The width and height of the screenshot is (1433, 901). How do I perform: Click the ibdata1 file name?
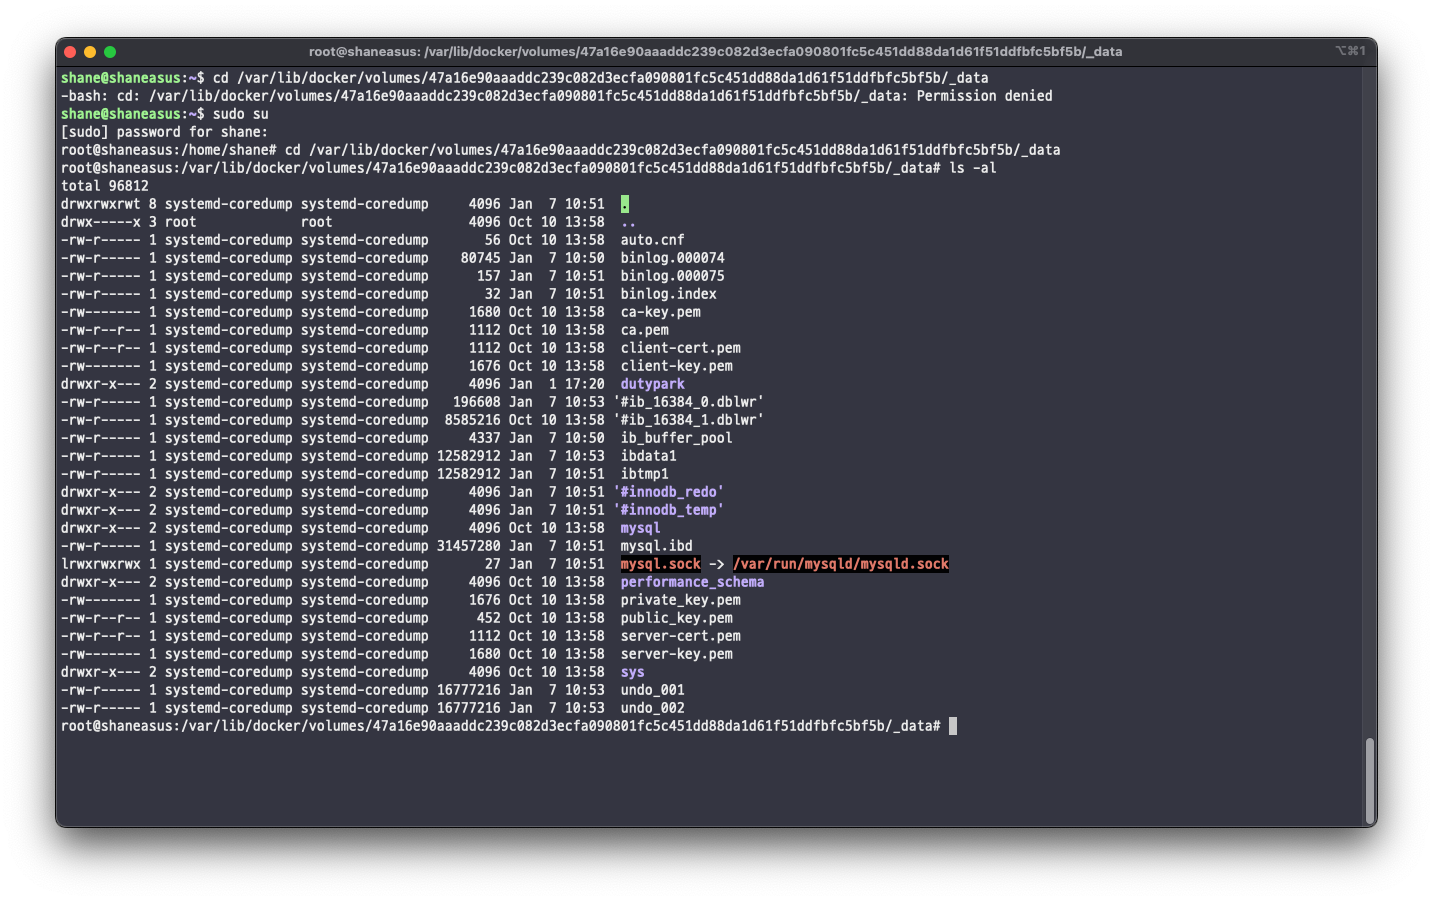(649, 456)
